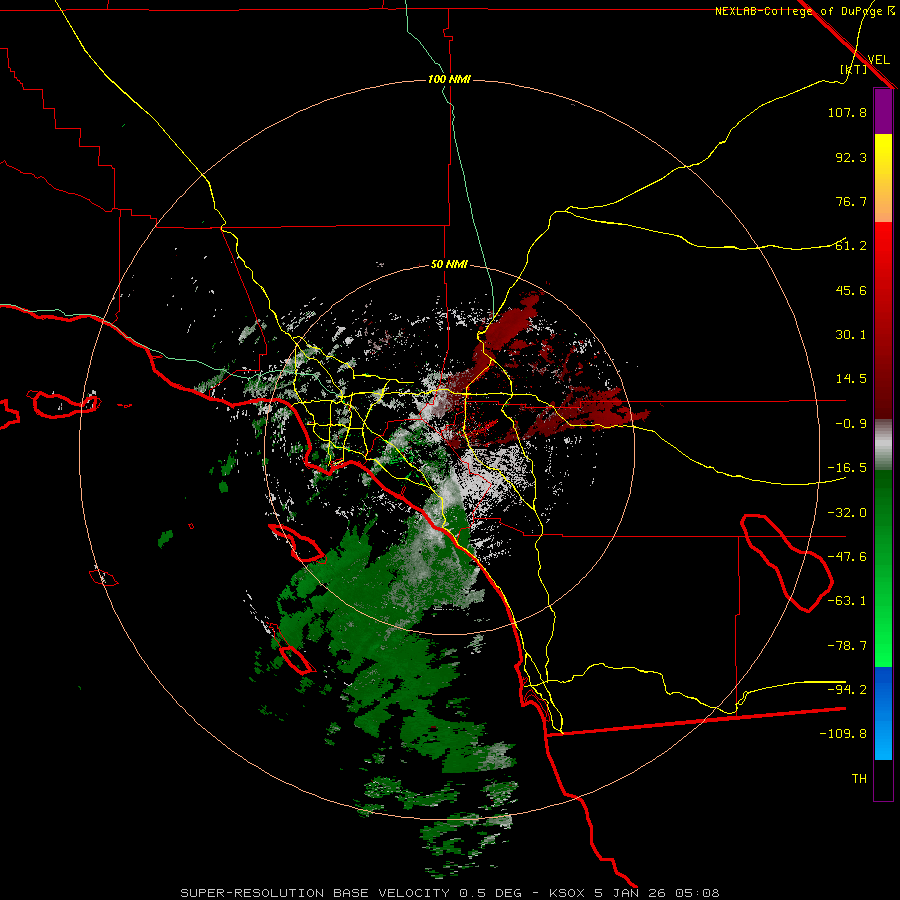Click the [KT] units label
This screenshot has height=900, width=900.
[x=854, y=69]
